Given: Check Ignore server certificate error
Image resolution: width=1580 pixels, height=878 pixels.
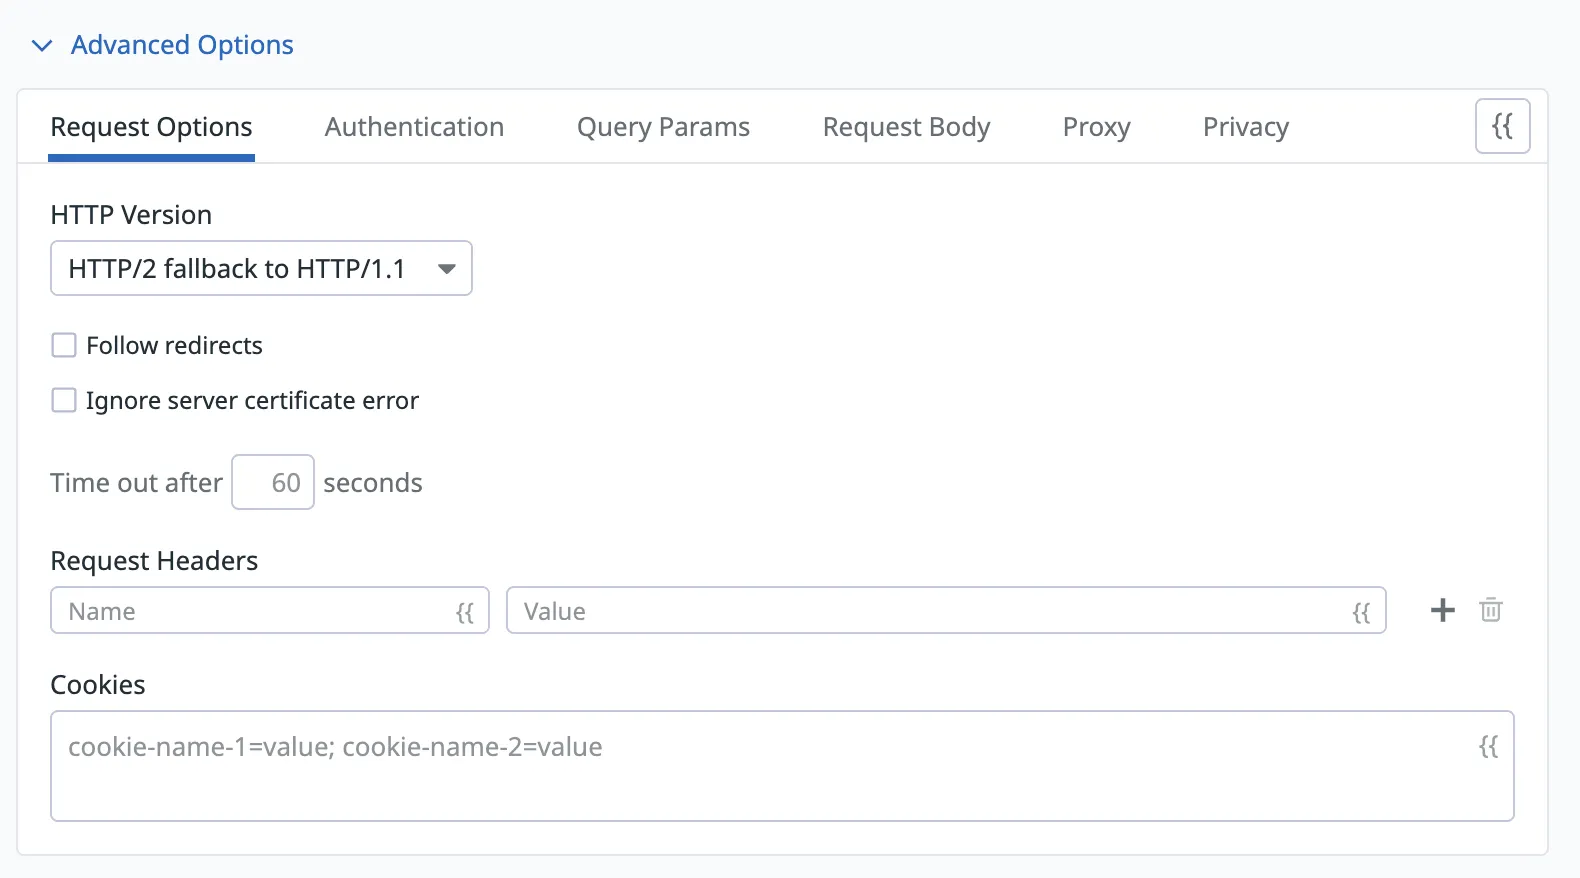Looking at the screenshot, I should 64,401.
